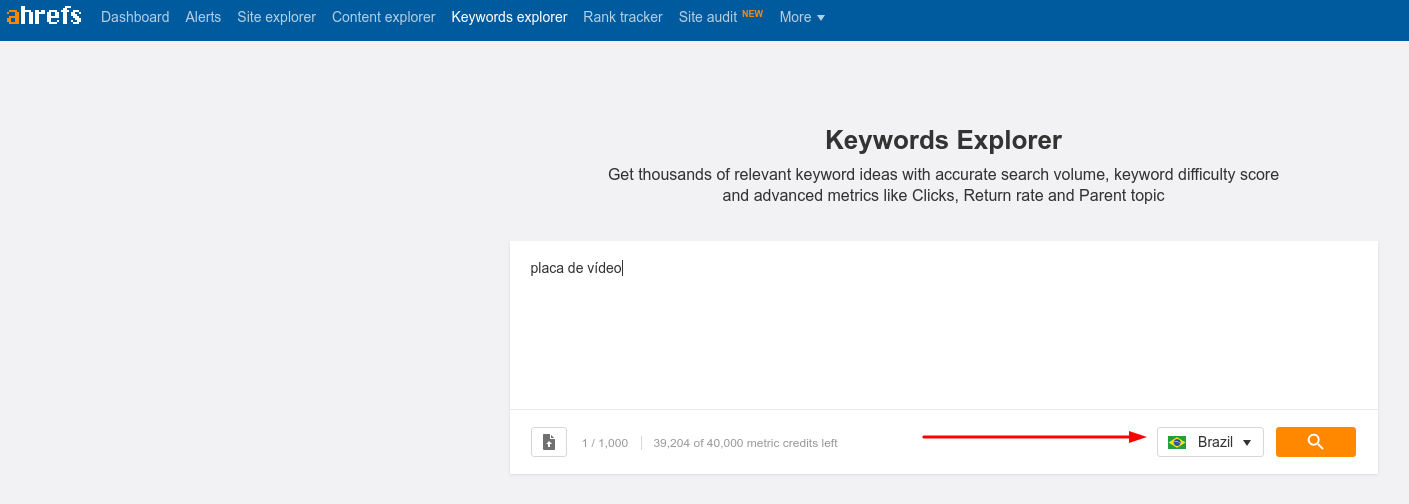Click into the keyword input box
The image size is (1409, 504).
[943, 325]
